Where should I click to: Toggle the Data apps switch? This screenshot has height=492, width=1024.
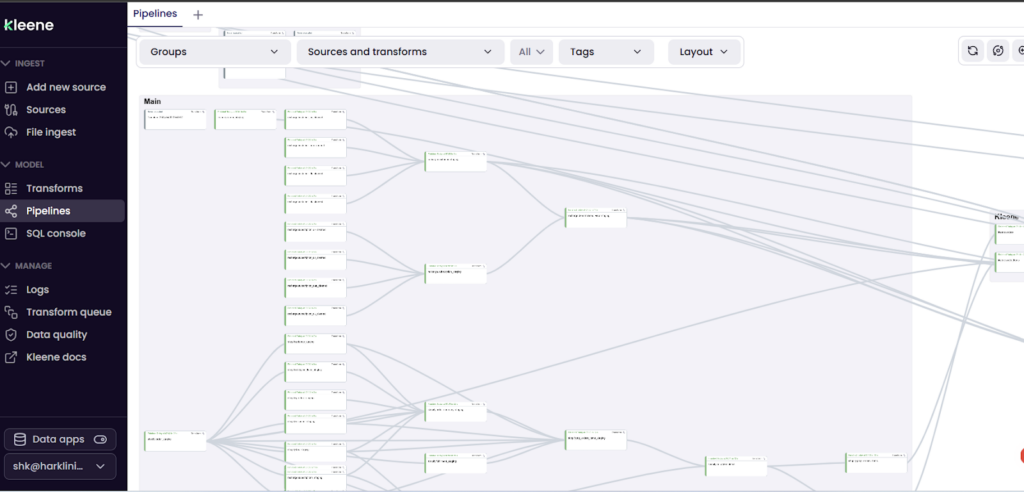pos(100,439)
